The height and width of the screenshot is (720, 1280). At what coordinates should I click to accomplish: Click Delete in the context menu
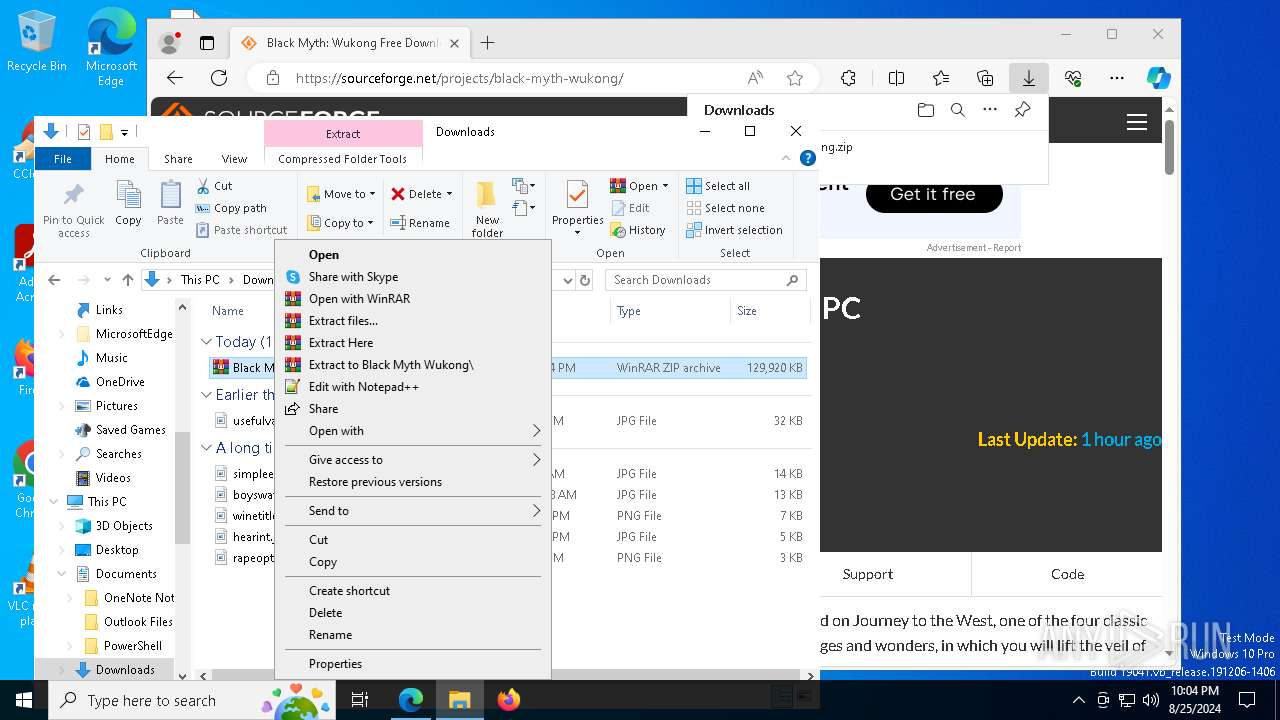(325, 613)
